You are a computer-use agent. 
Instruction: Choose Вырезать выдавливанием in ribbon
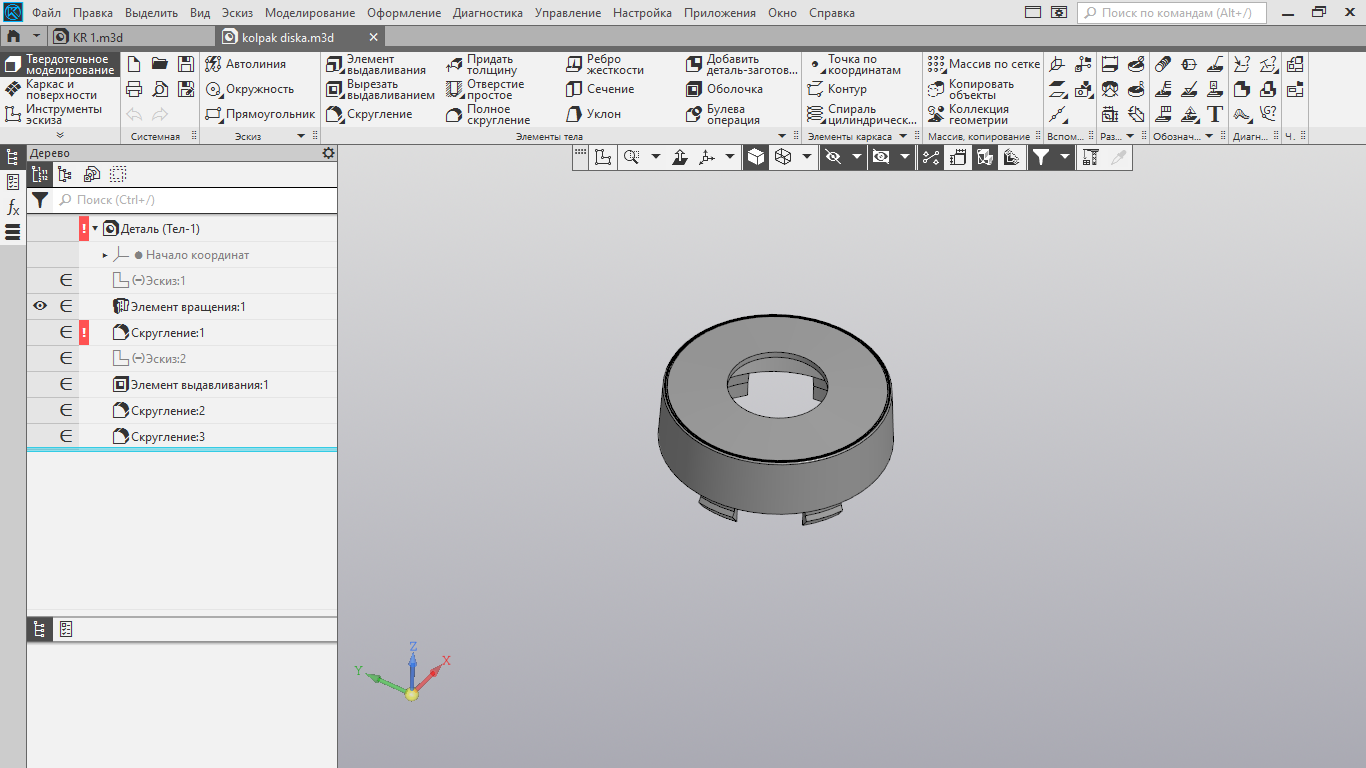pyautogui.click(x=380, y=89)
